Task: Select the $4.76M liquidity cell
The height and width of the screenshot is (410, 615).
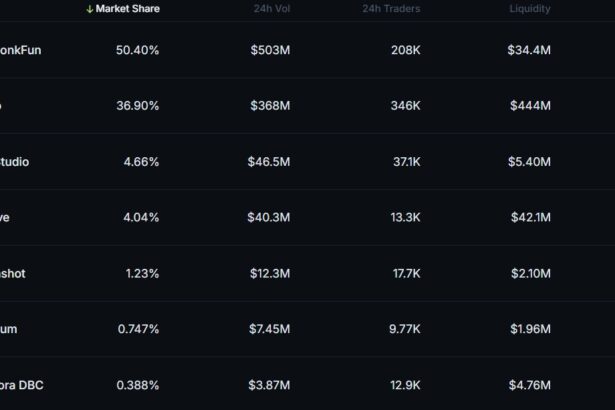Action: pos(528,385)
